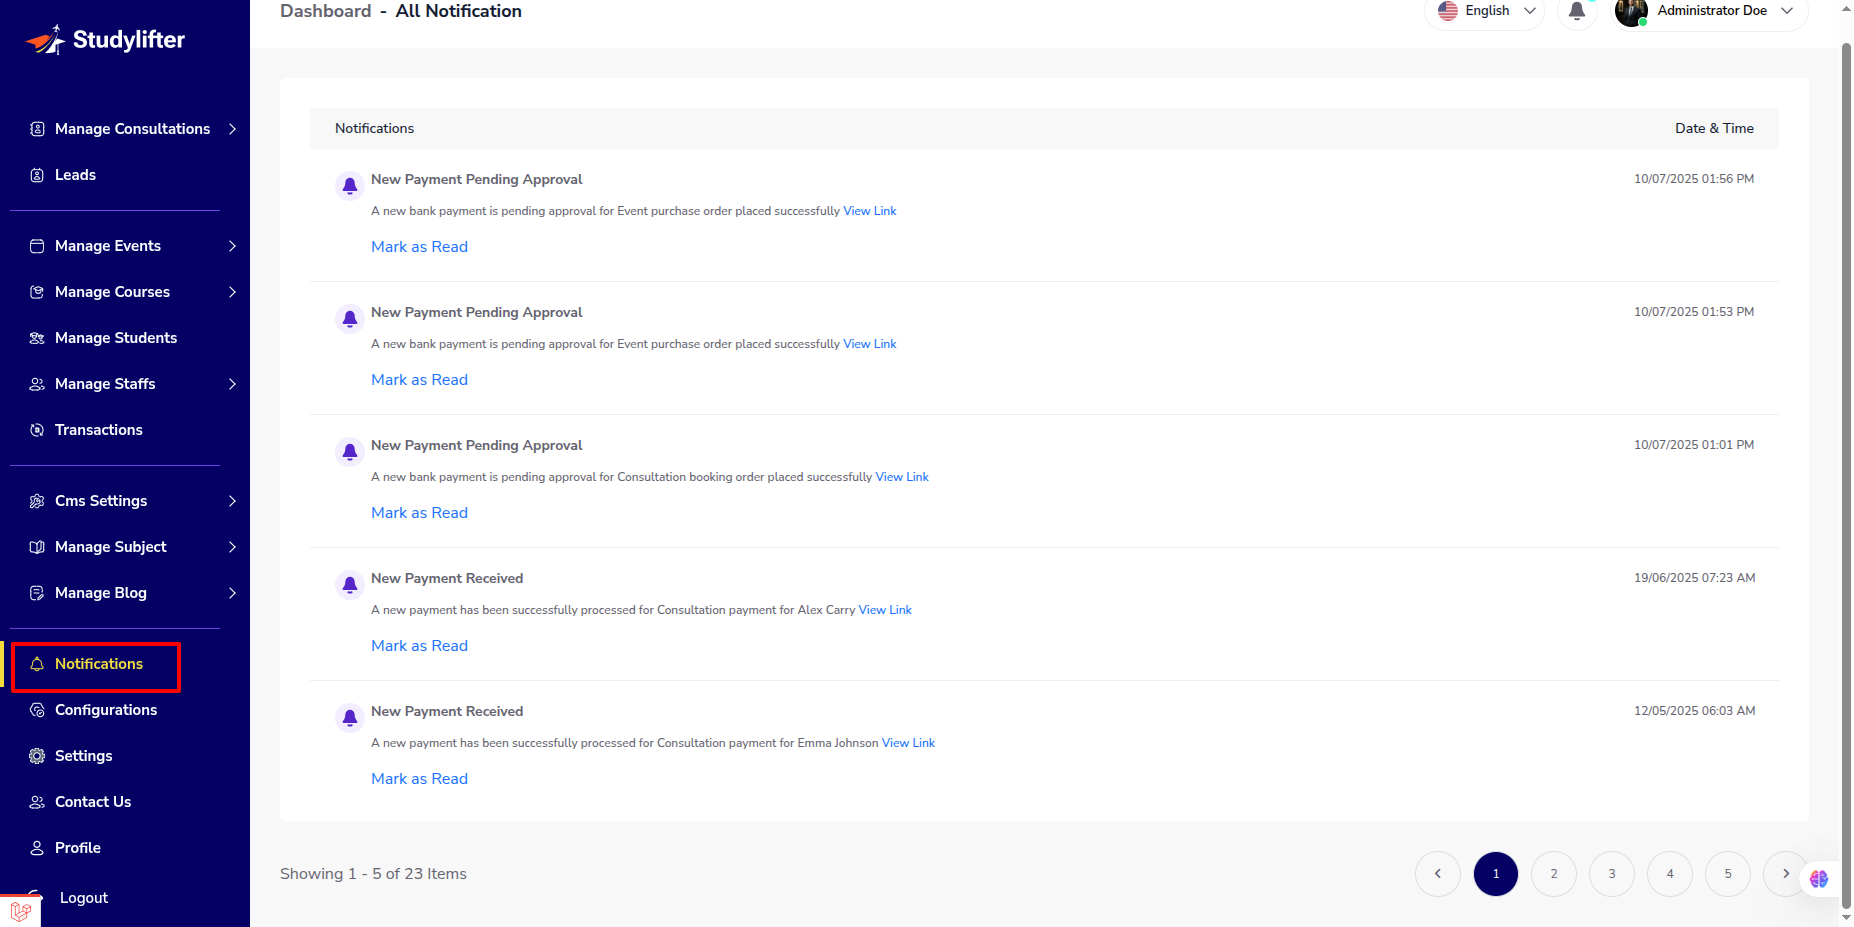Open the Transactions menu item
This screenshot has height=927, width=1854.
coord(99,430)
